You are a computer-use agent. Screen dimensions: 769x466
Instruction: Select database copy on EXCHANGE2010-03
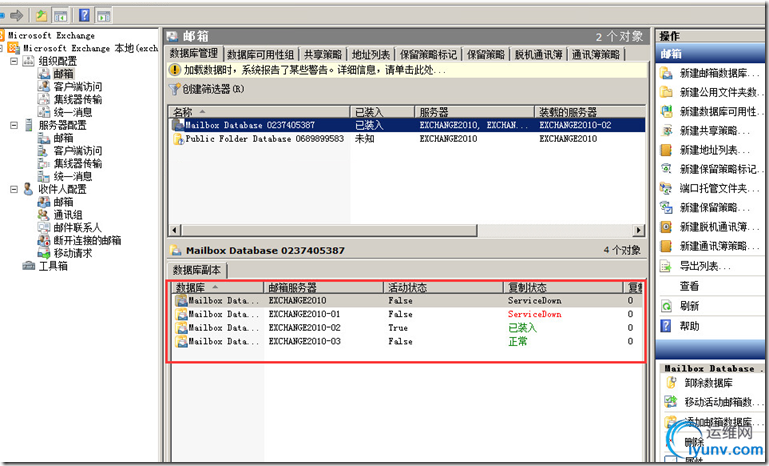407,341
